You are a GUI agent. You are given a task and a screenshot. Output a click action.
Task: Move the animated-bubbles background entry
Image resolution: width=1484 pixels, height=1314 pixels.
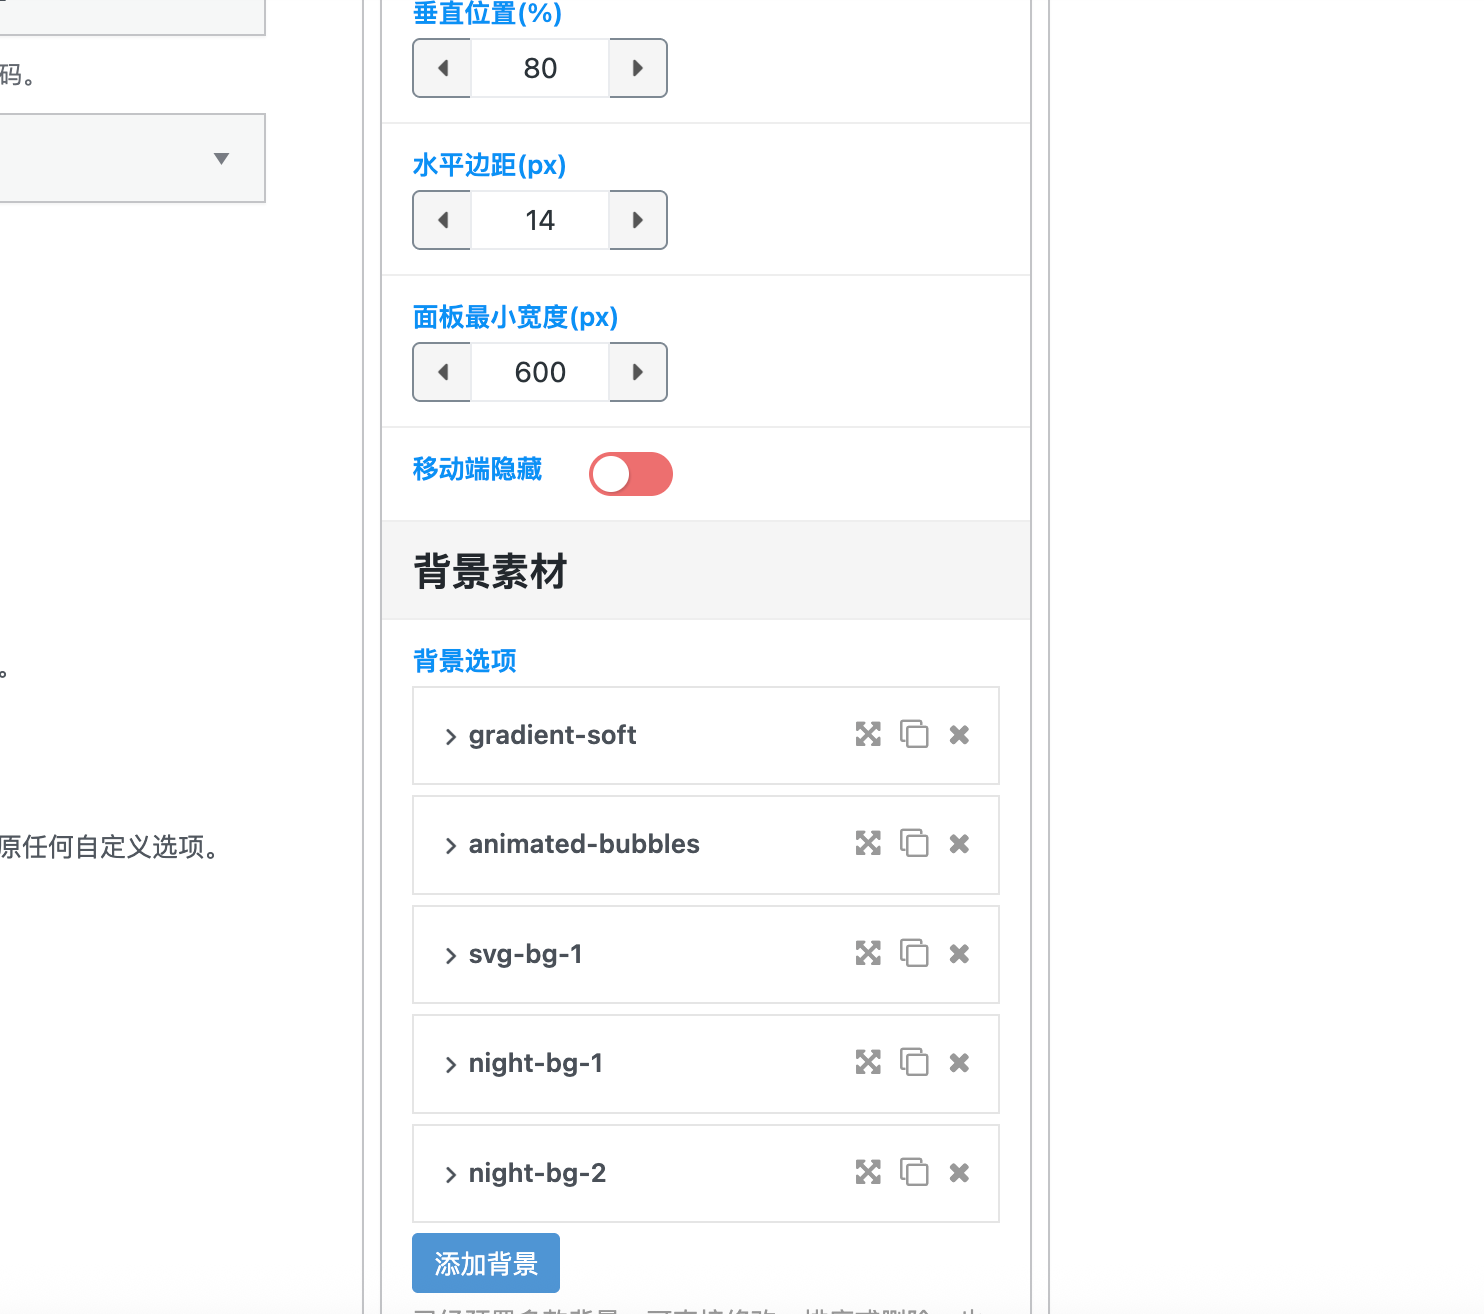tap(868, 843)
